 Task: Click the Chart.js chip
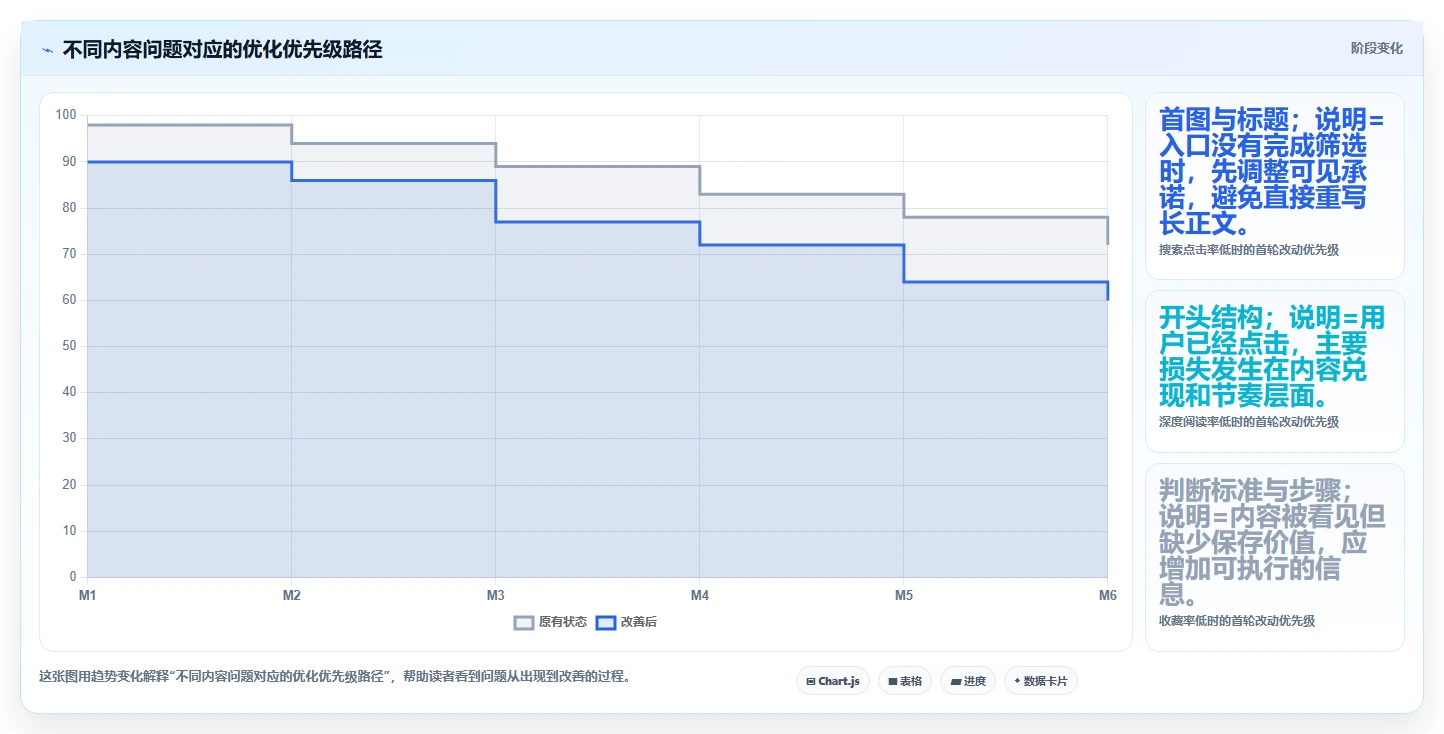pos(833,681)
